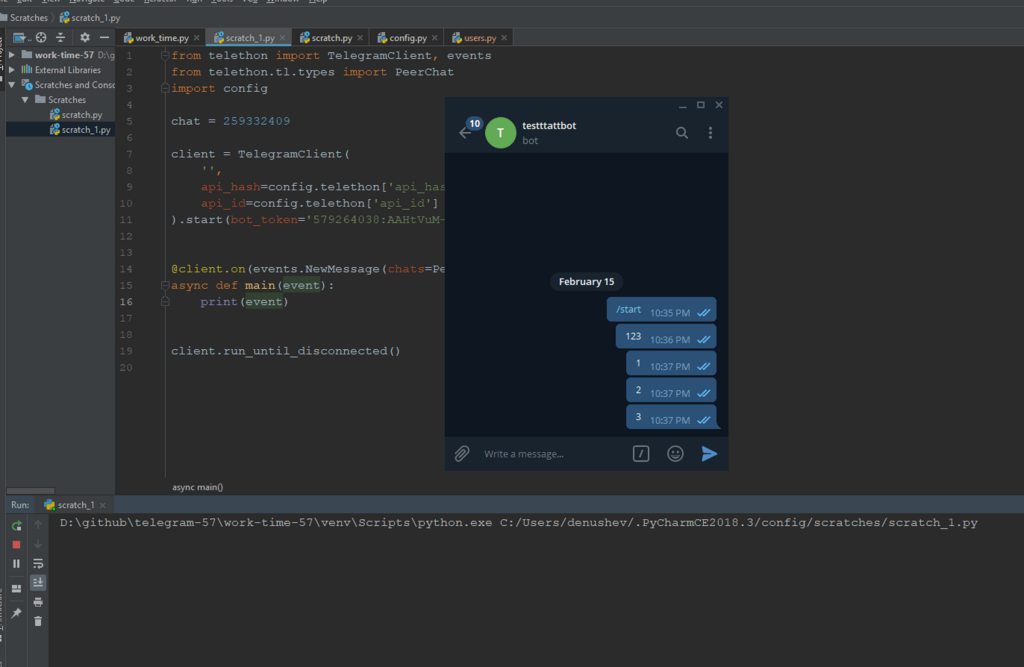Click client.run_until_disconnected() code line
The height and width of the screenshot is (667, 1024).
click(285, 351)
